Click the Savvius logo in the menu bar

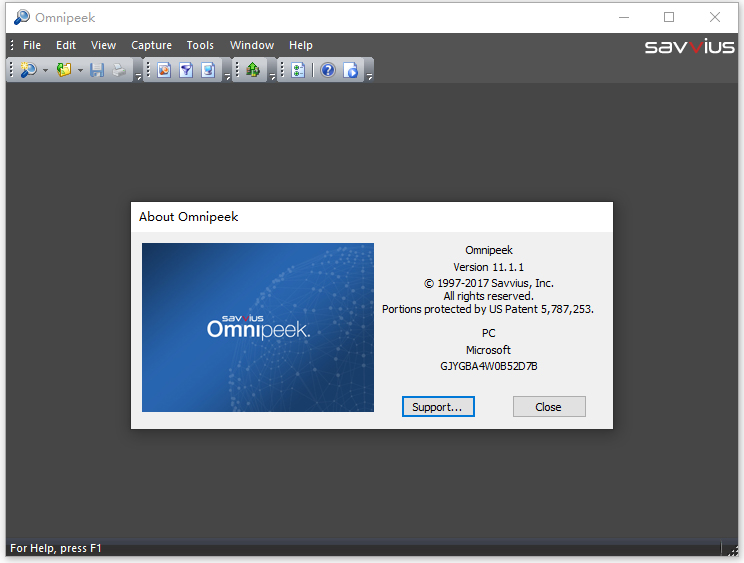pos(689,46)
